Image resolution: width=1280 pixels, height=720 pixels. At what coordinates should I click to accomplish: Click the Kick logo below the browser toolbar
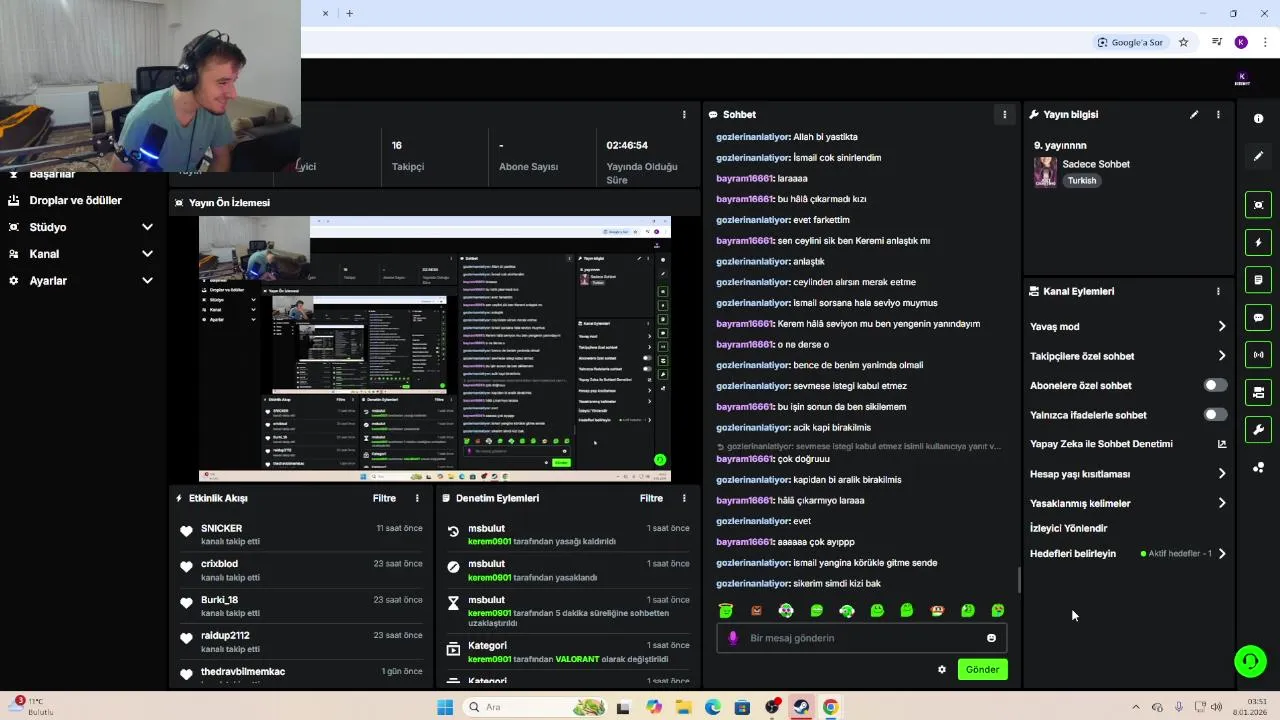point(1242,79)
